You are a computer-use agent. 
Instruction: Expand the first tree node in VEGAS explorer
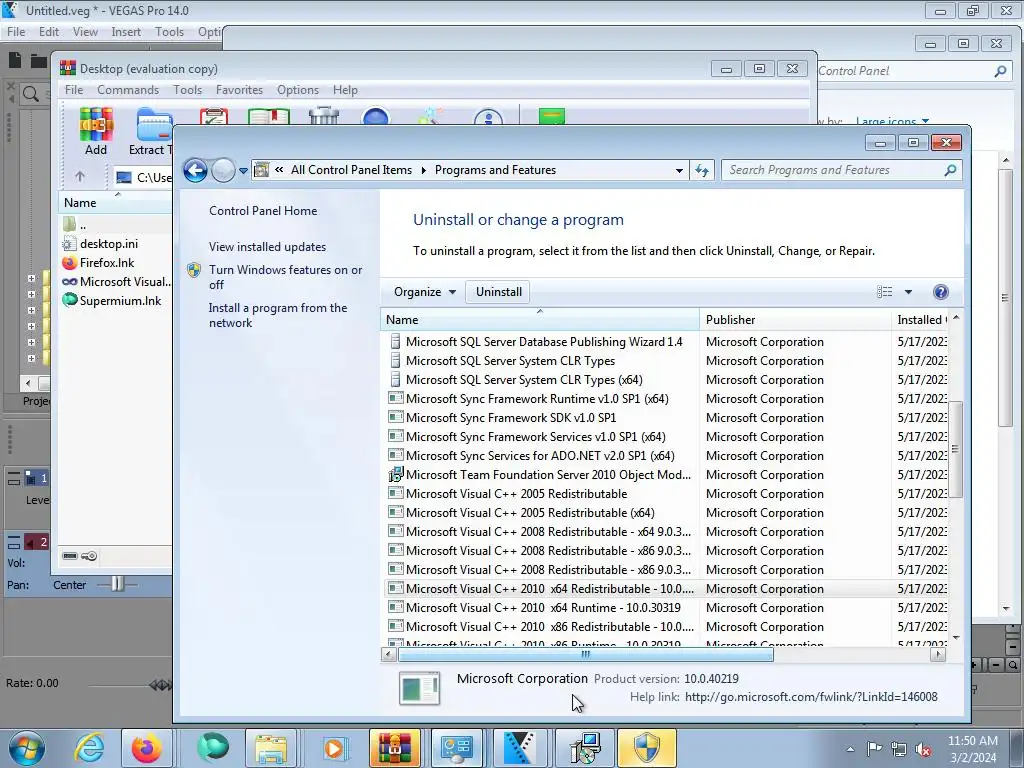point(31,278)
